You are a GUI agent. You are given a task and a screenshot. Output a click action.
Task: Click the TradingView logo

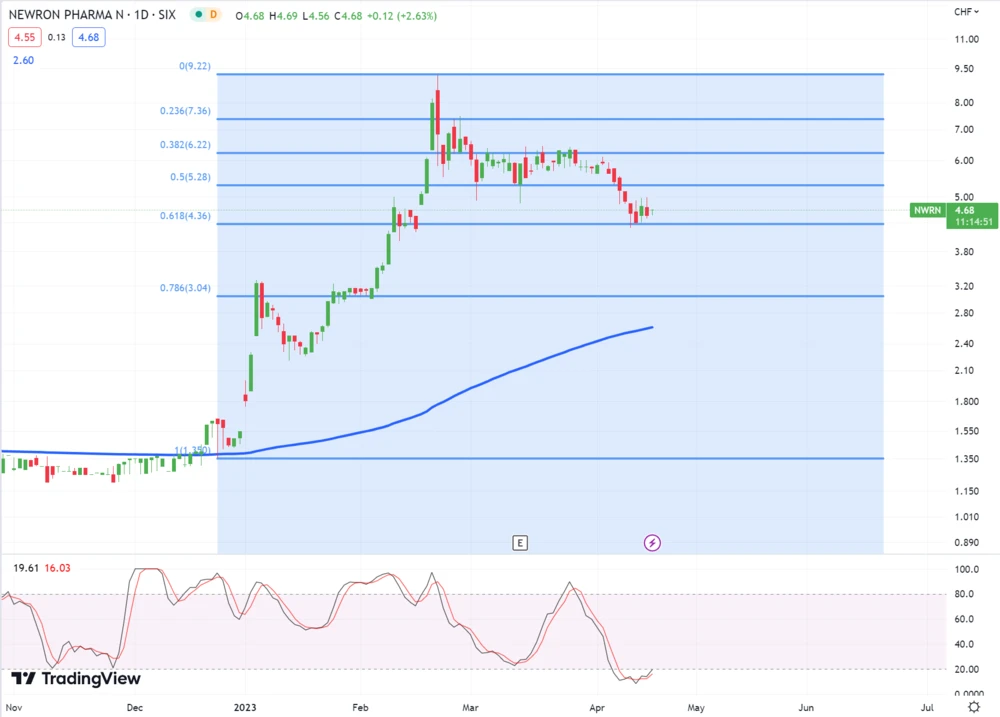point(75,679)
